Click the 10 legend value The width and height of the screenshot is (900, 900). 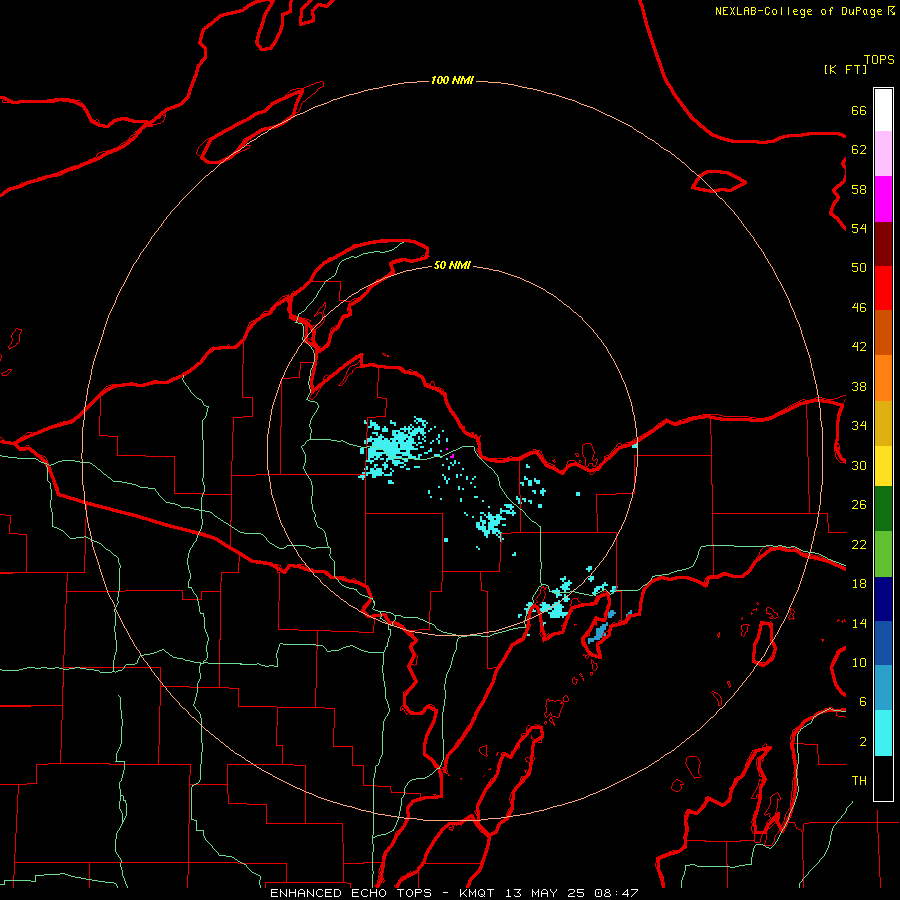[859, 662]
